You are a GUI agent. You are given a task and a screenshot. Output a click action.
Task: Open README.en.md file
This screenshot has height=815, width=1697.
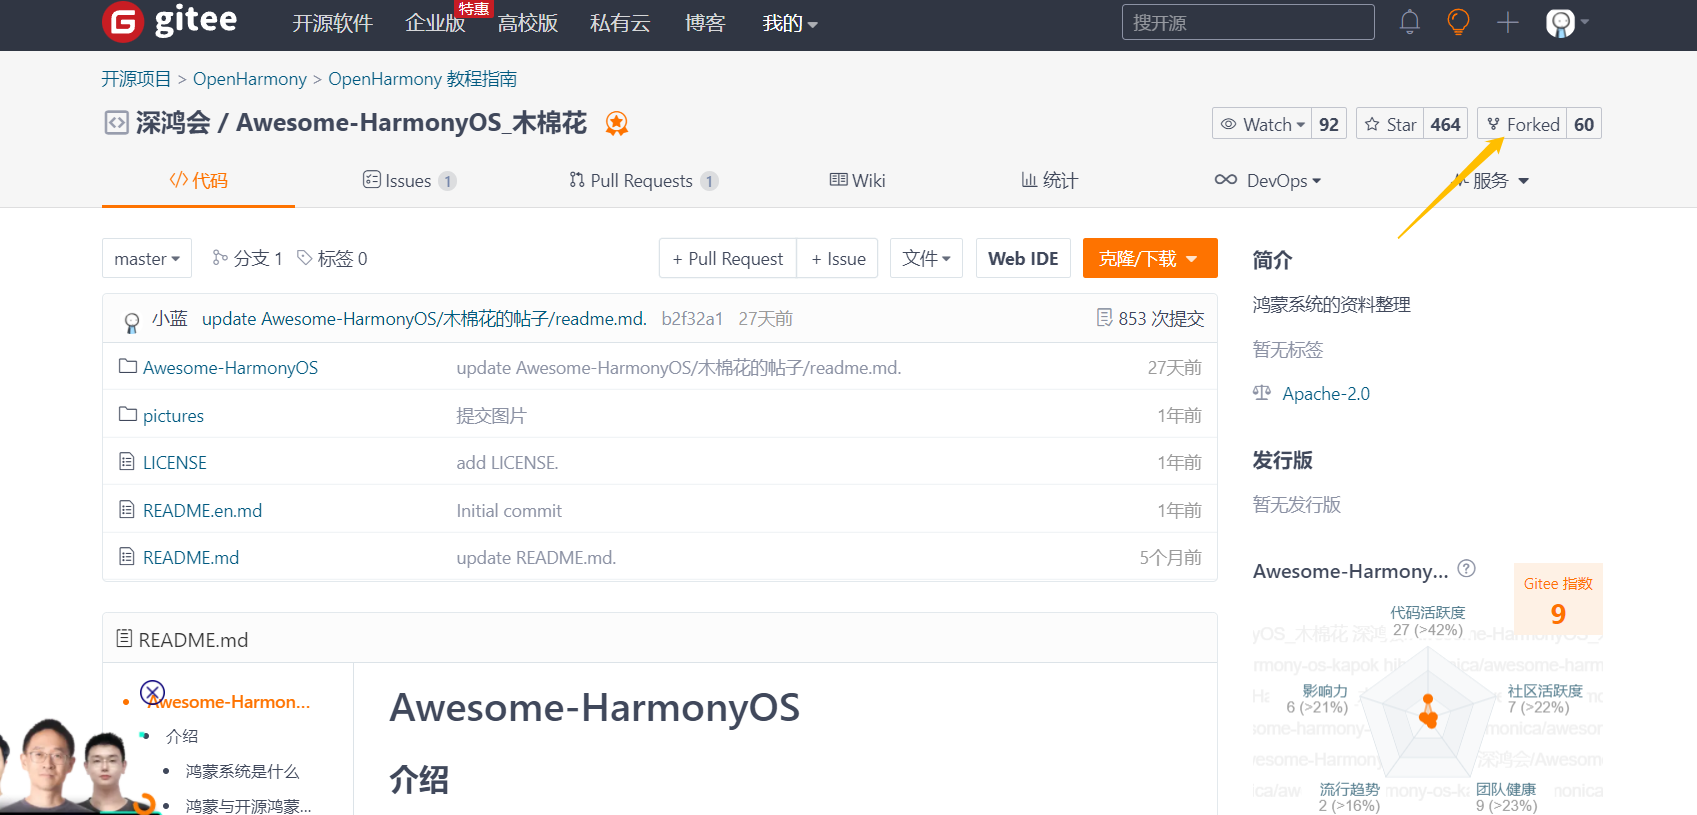click(x=202, y=511)
